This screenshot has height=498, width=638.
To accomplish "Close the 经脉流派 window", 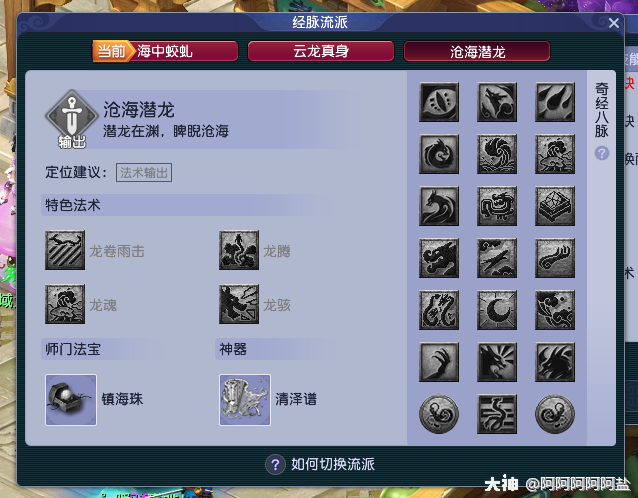I will [x=614, y=23].
